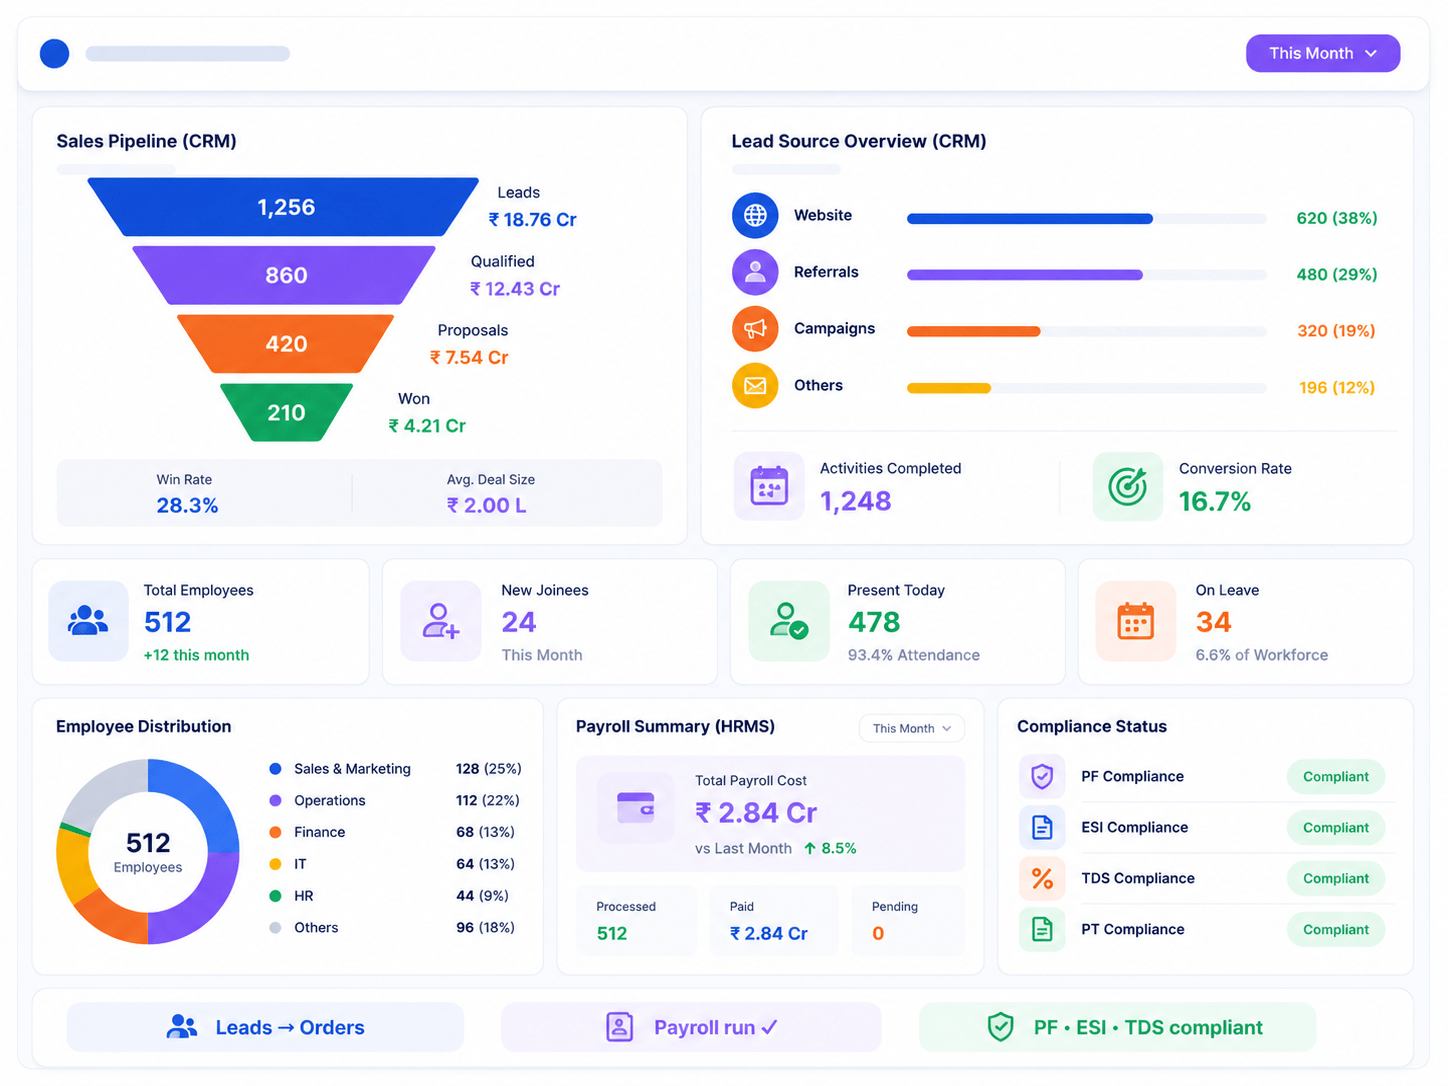The width and height of the screenshot is (1448, 1086).
Task: Click the donut chart center 512 Employees
Action: click(x=148, y=852)
